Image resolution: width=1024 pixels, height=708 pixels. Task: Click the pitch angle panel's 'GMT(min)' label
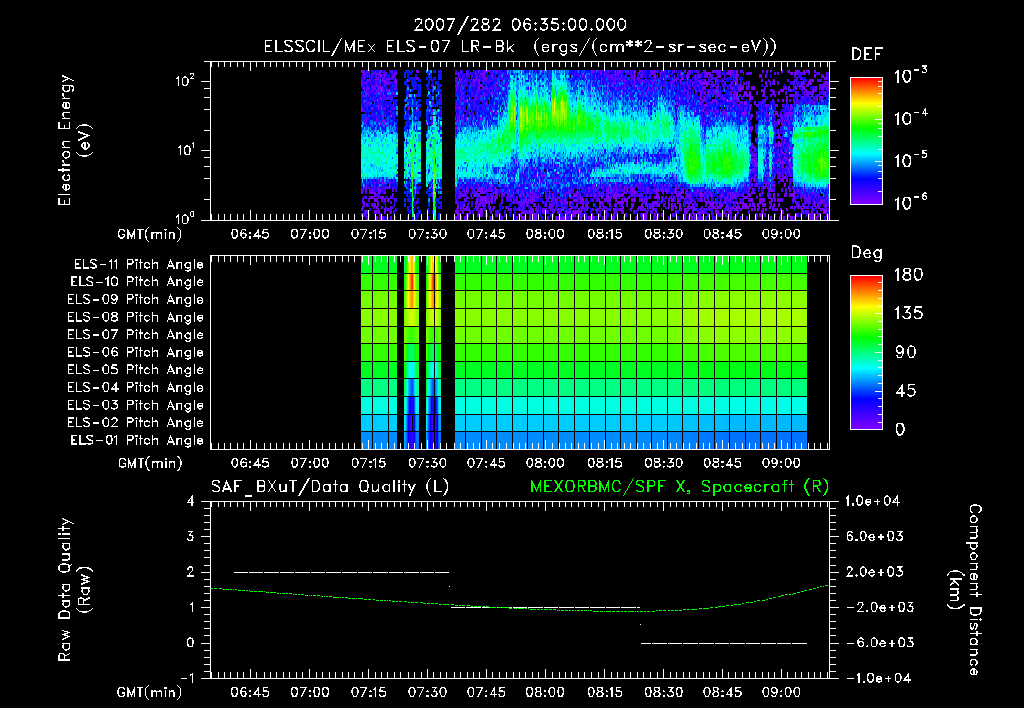[x=150, y=463]
